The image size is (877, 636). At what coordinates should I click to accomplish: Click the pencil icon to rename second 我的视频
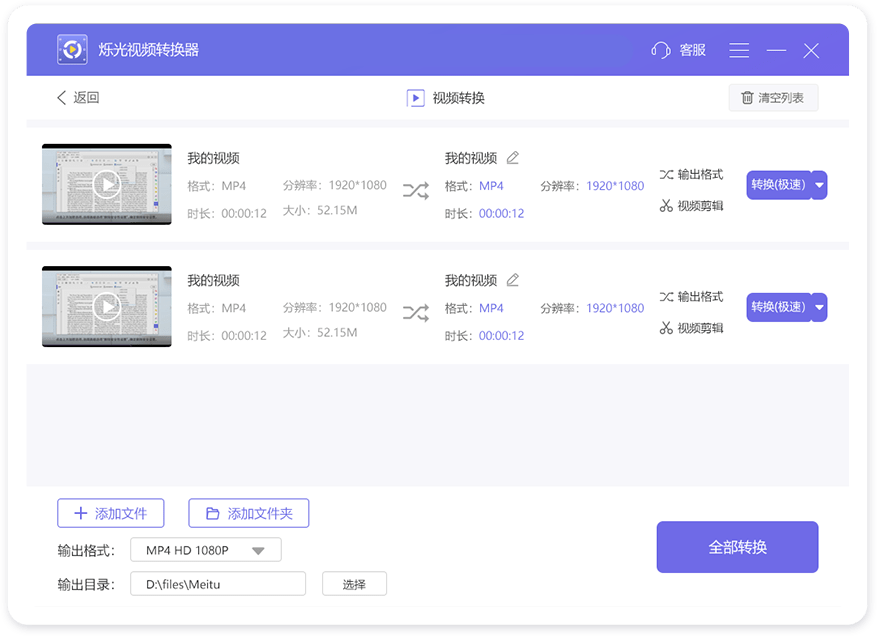tap(513, 280)
